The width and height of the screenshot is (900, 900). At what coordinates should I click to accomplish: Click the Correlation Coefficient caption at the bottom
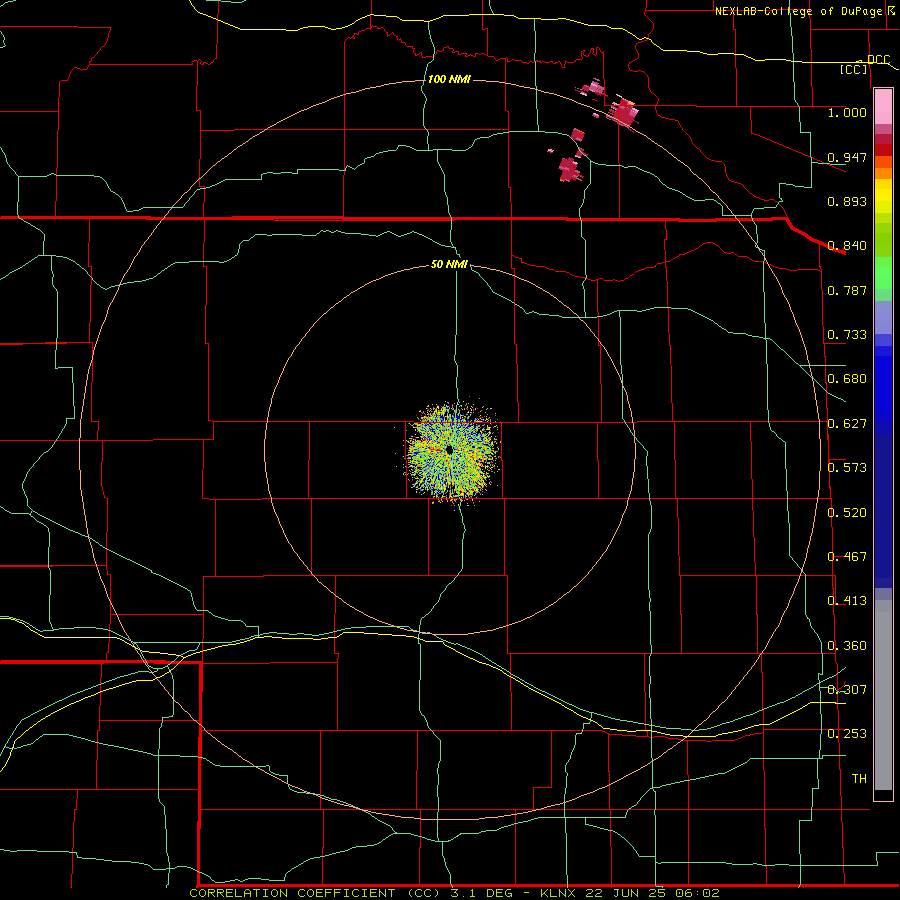[x=454, y=893]
